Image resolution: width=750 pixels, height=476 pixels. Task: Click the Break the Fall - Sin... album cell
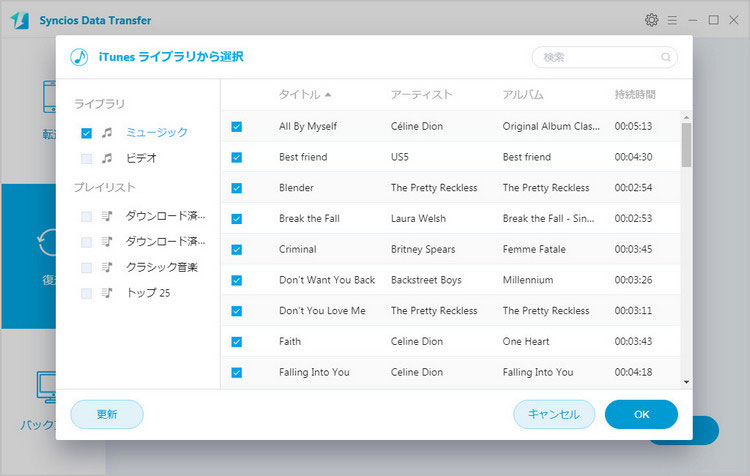tap(548, 219)
